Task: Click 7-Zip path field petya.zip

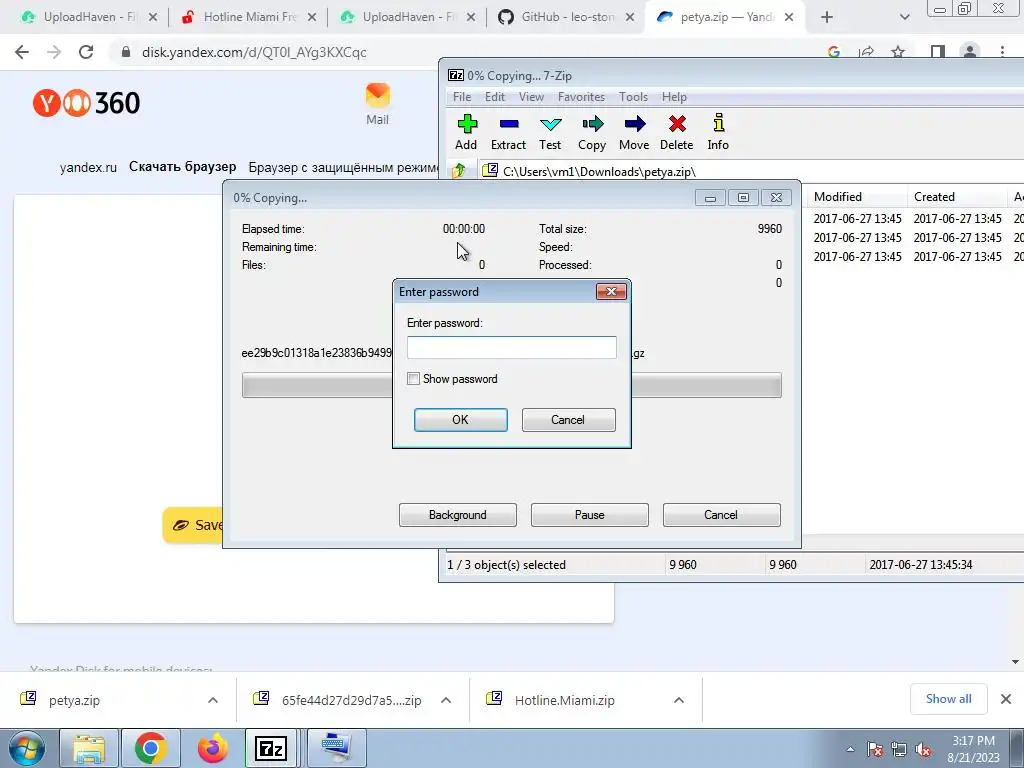Action: (751, 171)
